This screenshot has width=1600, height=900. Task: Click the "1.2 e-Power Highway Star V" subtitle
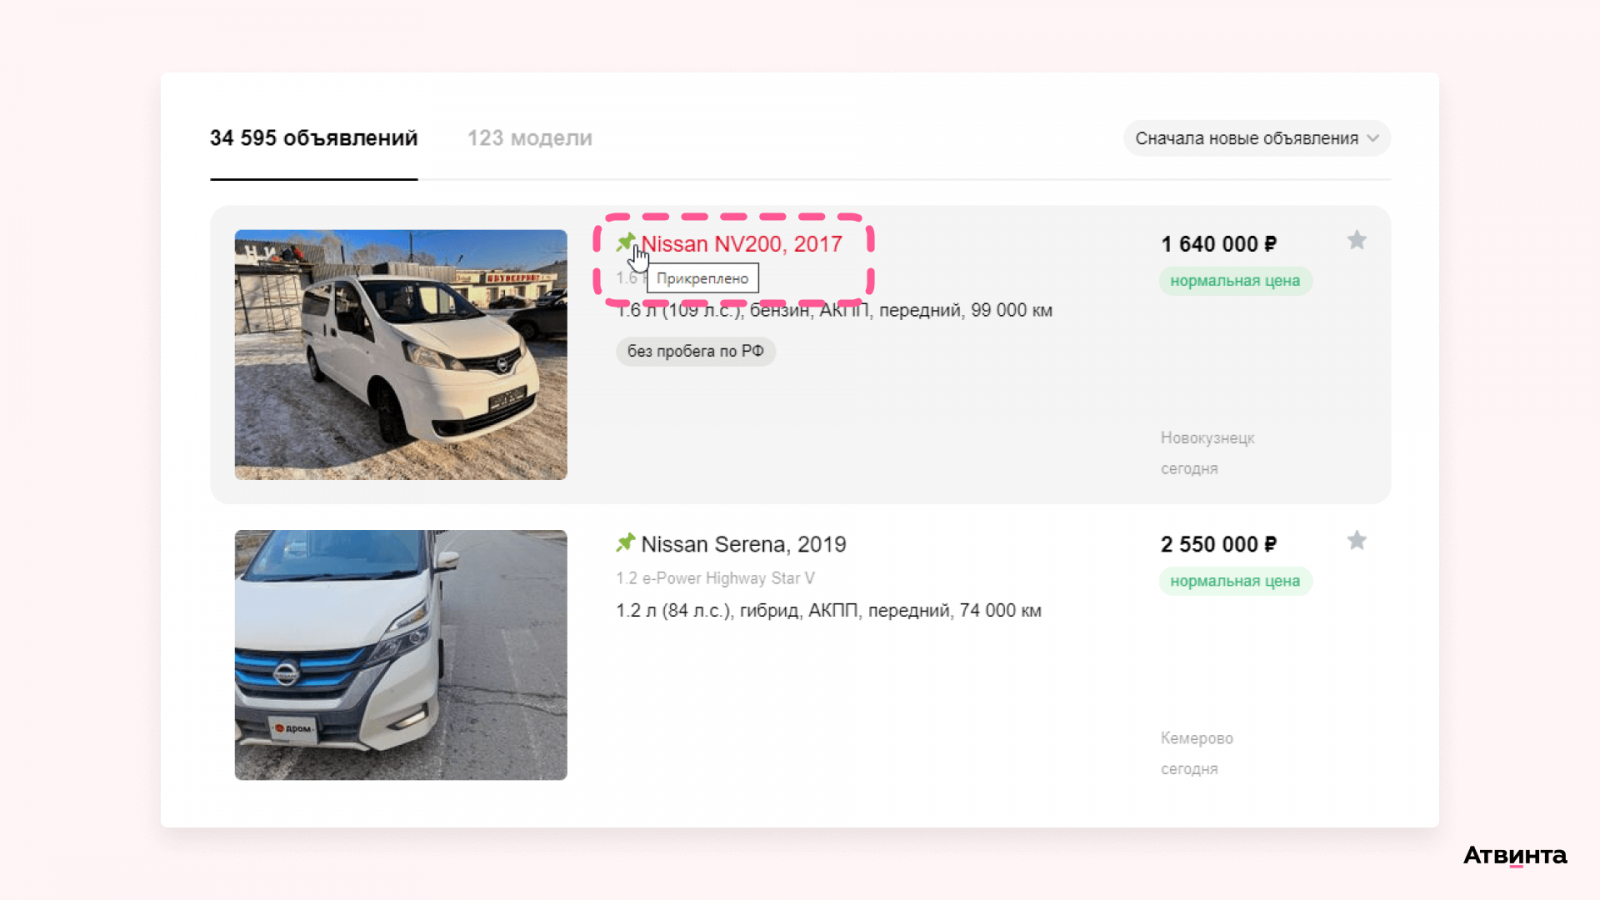715,578
